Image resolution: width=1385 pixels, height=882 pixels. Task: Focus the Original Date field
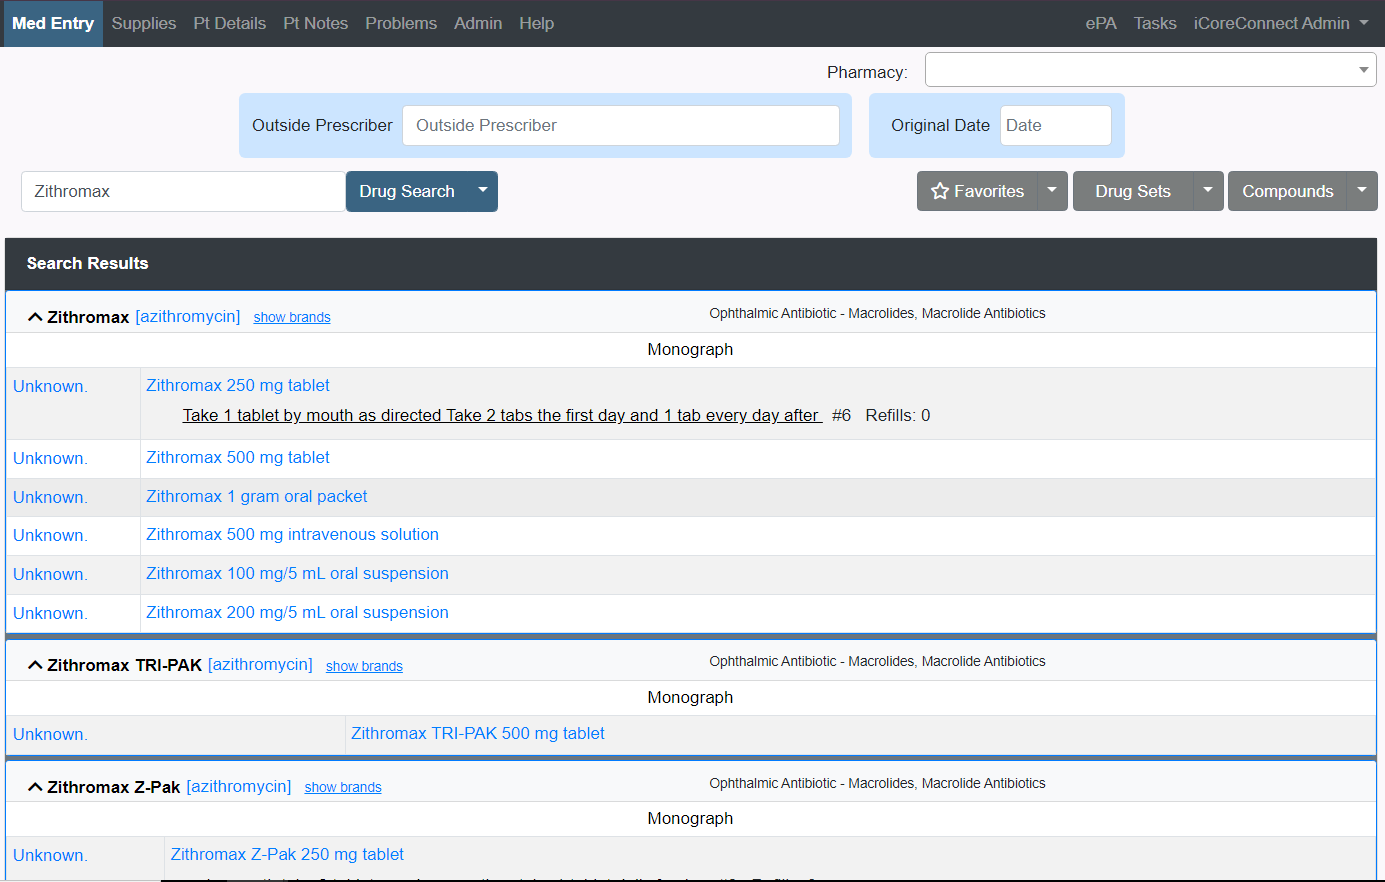(x=1055, y=125)
